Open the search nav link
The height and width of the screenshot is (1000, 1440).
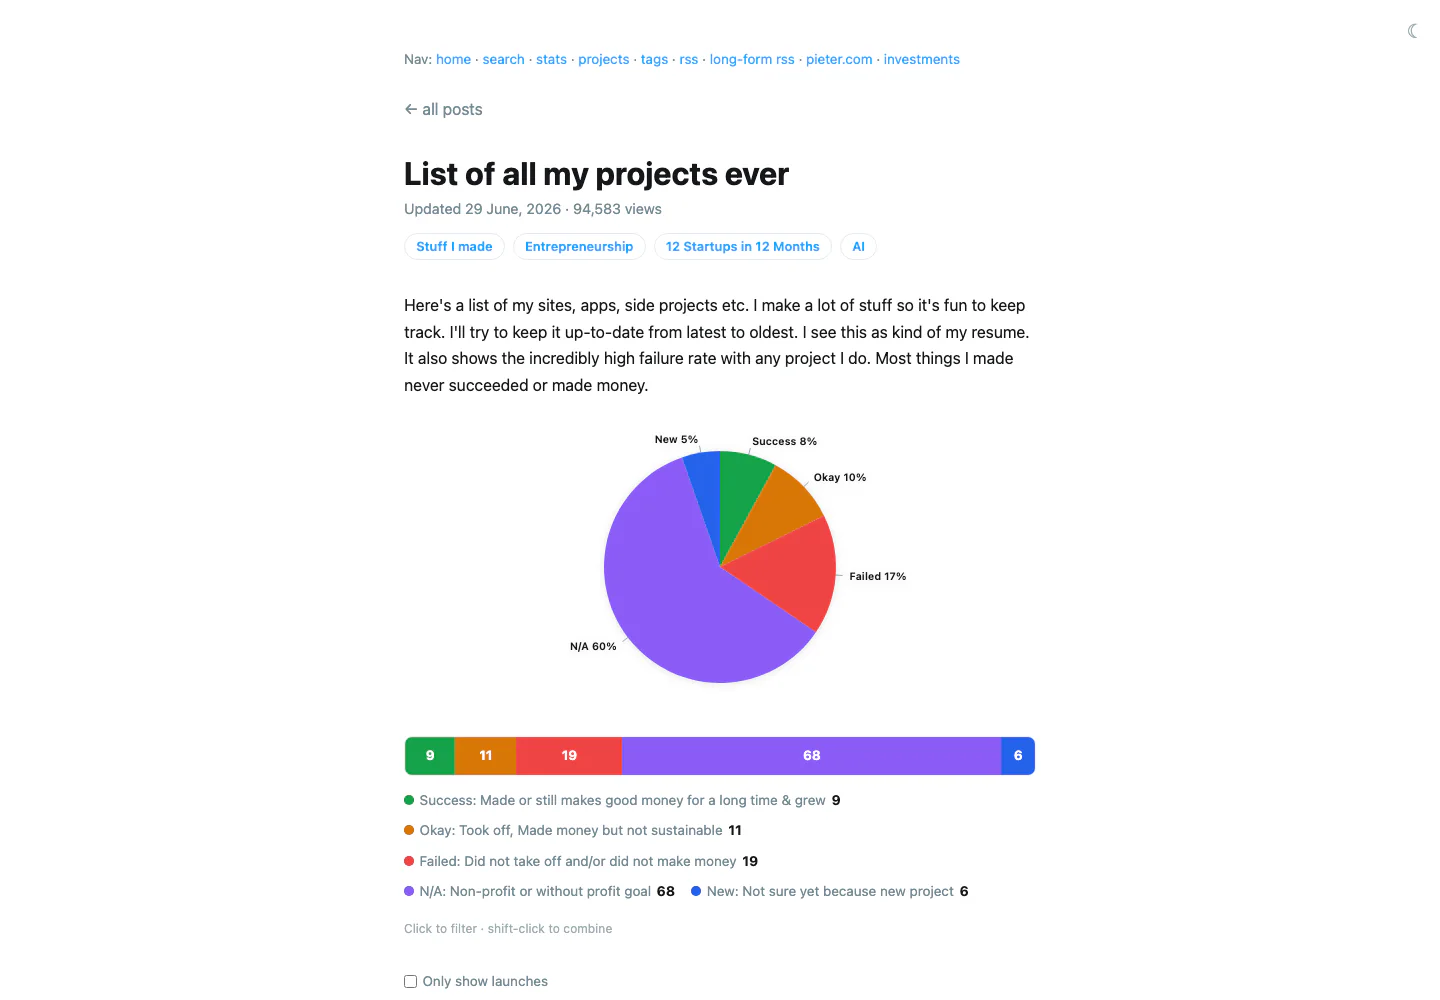click(503, 59)
